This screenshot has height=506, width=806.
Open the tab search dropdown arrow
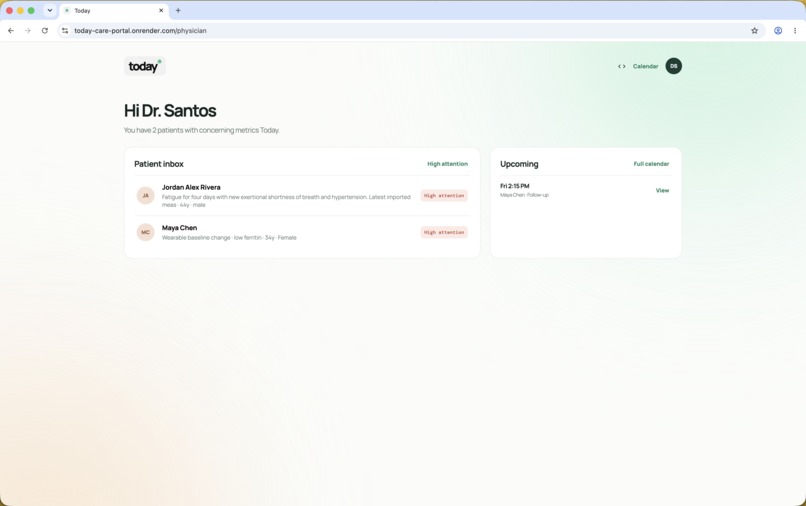(x=50, y=10)
